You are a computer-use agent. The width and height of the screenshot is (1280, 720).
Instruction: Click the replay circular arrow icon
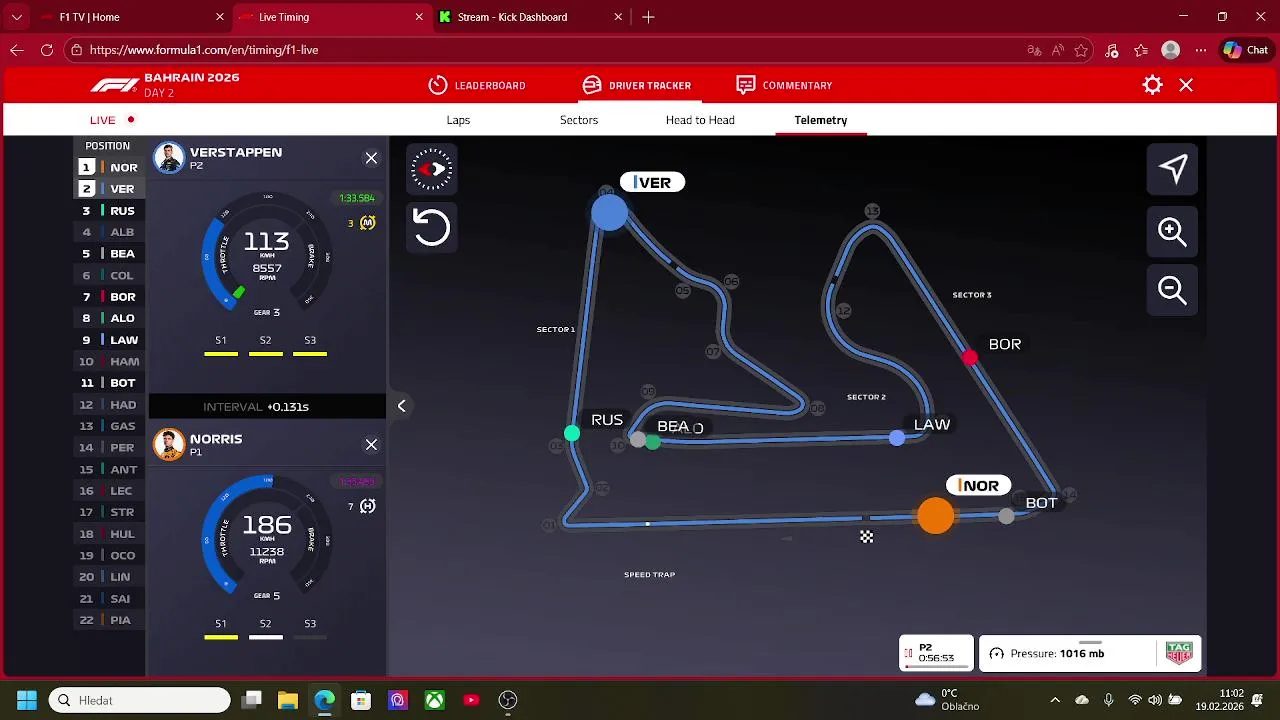(x=432, y=227)
